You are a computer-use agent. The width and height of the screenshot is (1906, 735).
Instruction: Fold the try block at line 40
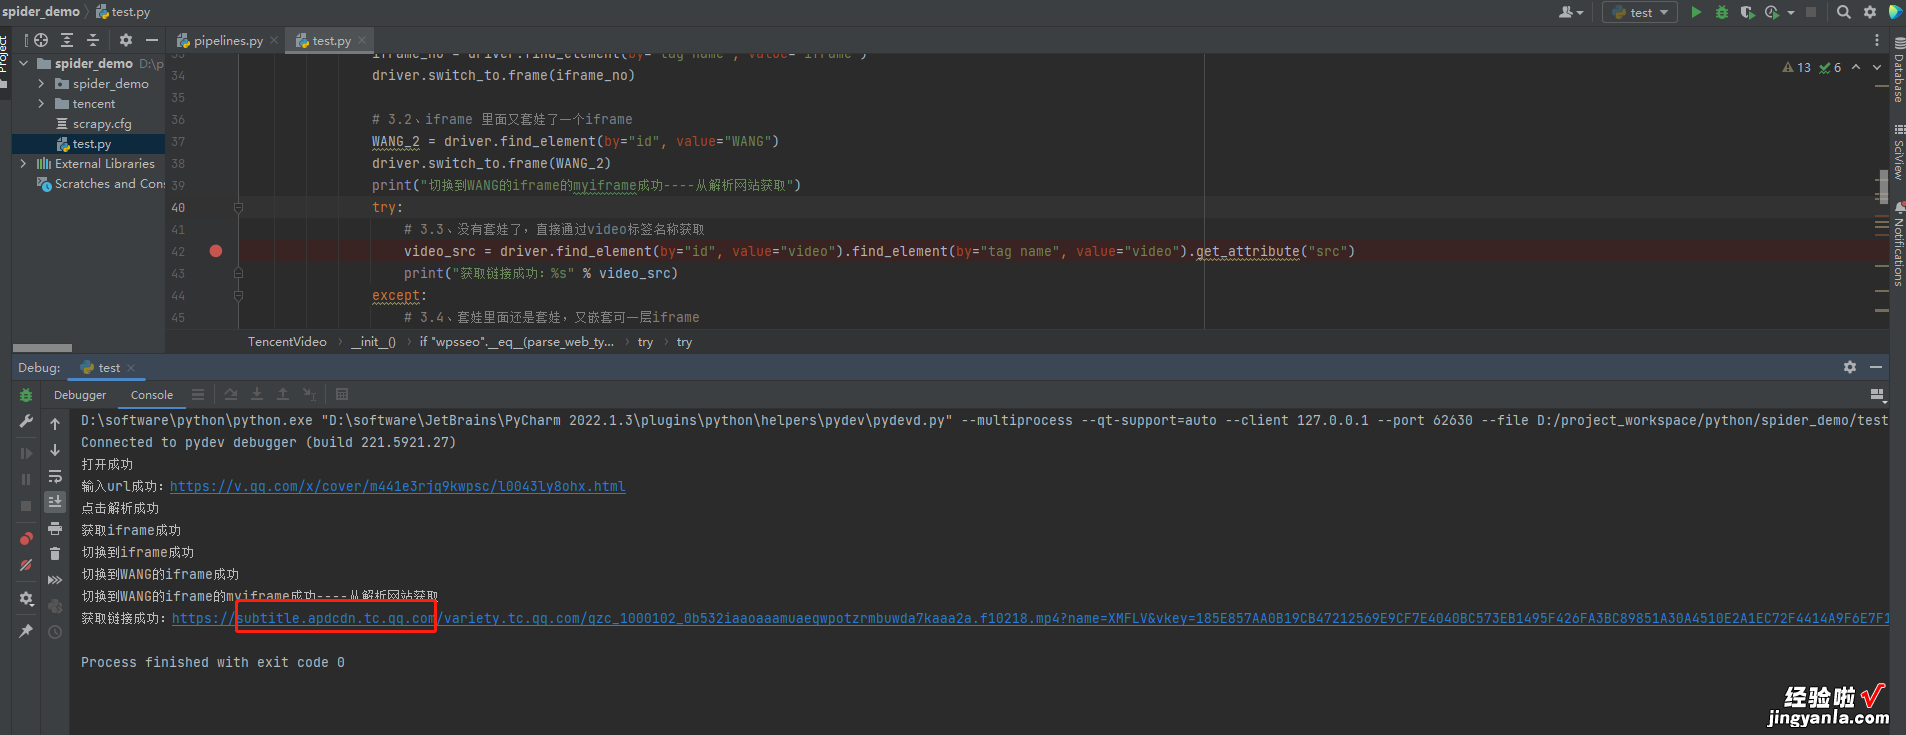238,208
